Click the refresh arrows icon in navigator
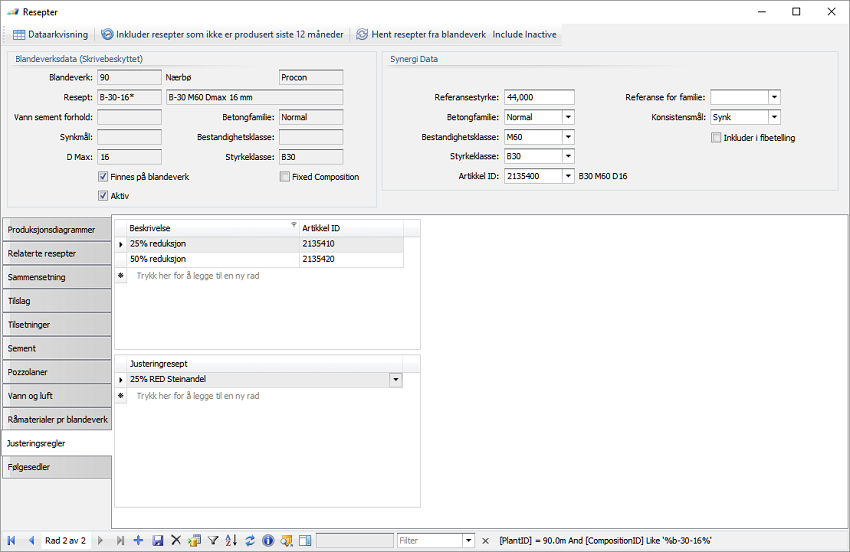 (x=249, y=541)
